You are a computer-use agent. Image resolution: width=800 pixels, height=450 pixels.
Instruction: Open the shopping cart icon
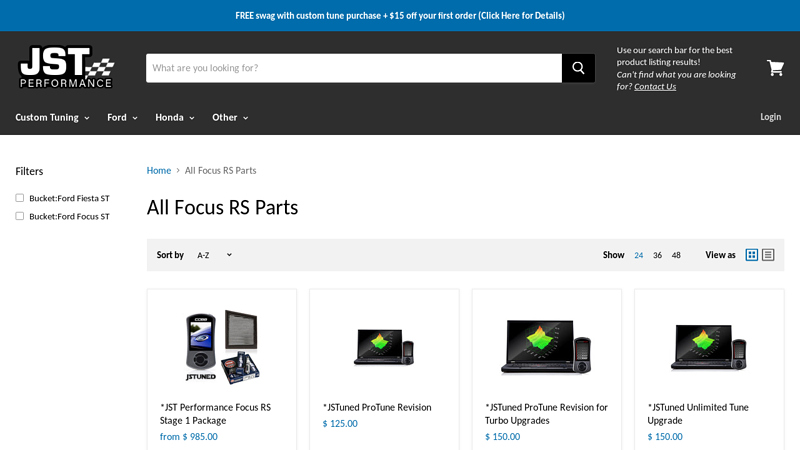(x=775, y=67)
